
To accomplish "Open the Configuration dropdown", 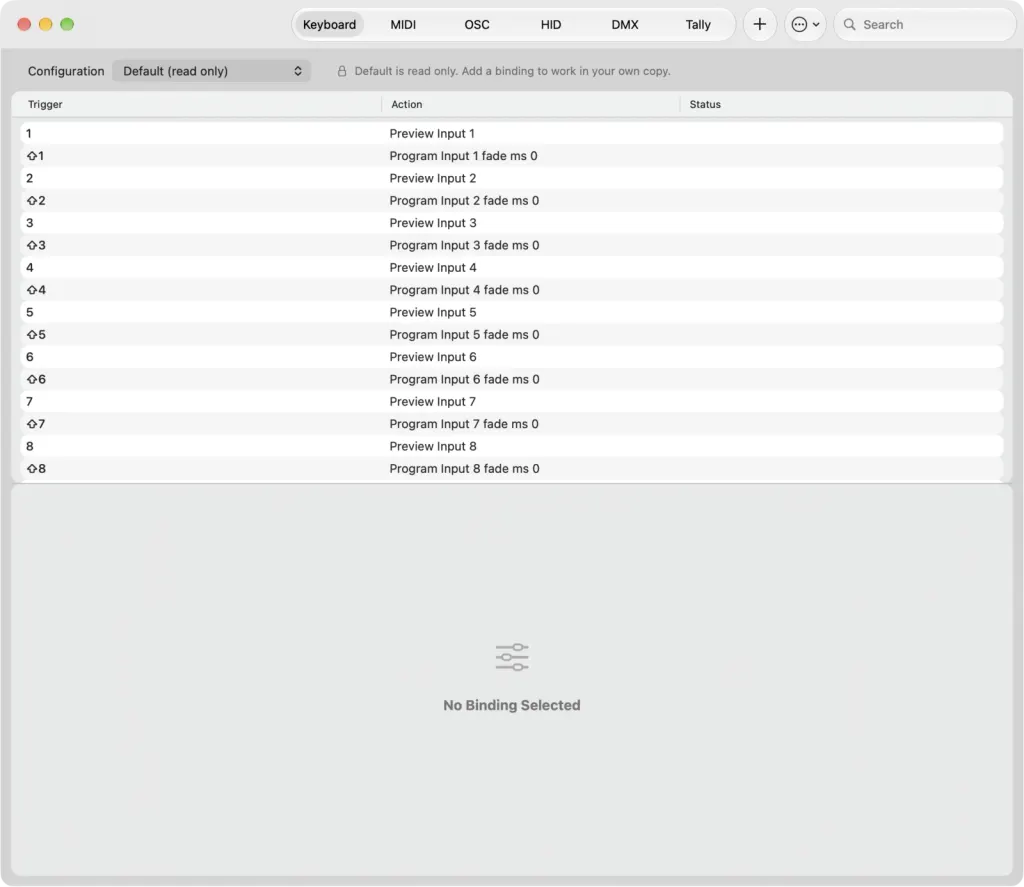I will [x=211, y=71].
